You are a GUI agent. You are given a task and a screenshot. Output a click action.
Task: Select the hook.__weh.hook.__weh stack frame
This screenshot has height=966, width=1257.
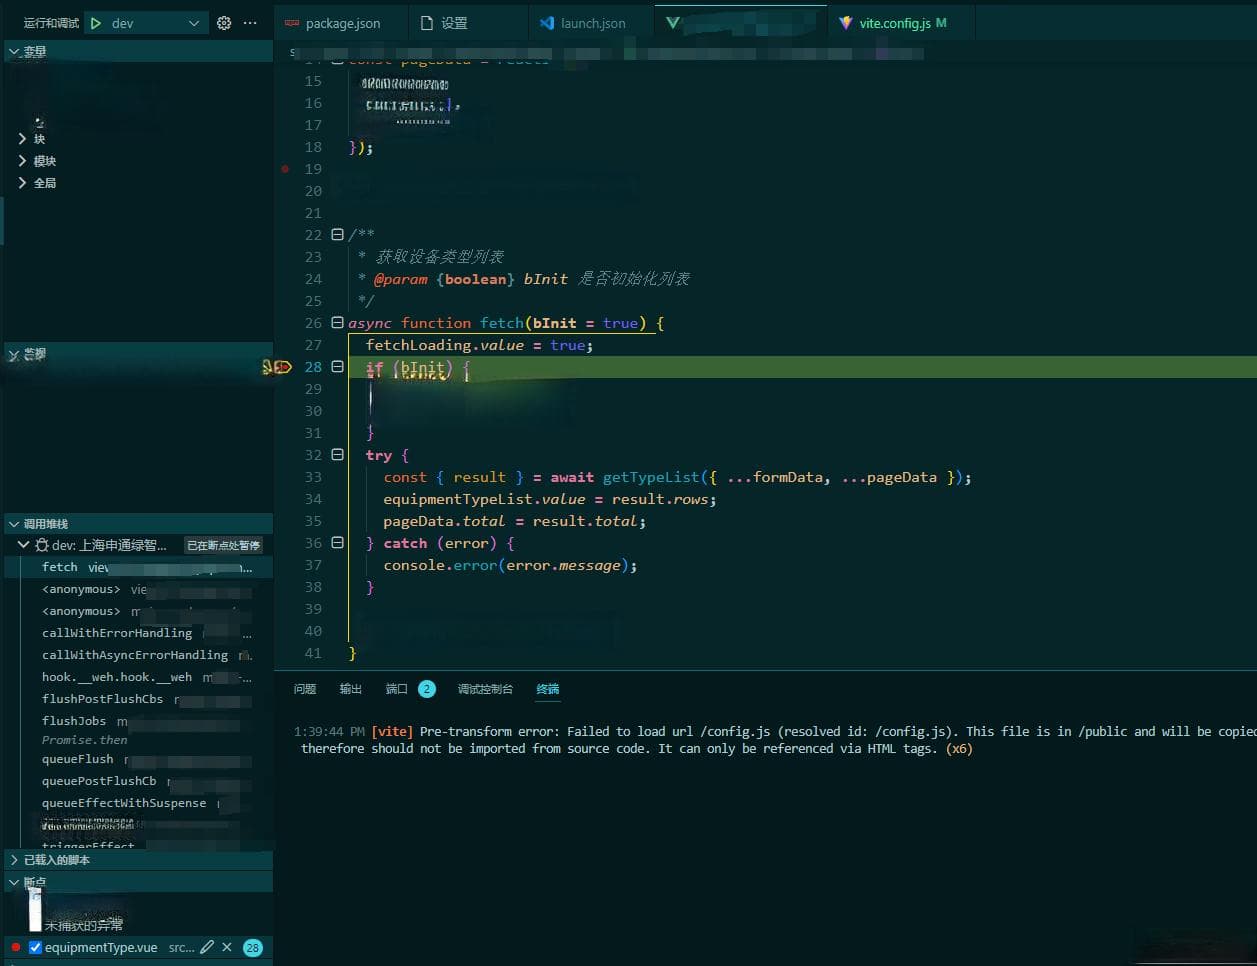tap(138, 677)
